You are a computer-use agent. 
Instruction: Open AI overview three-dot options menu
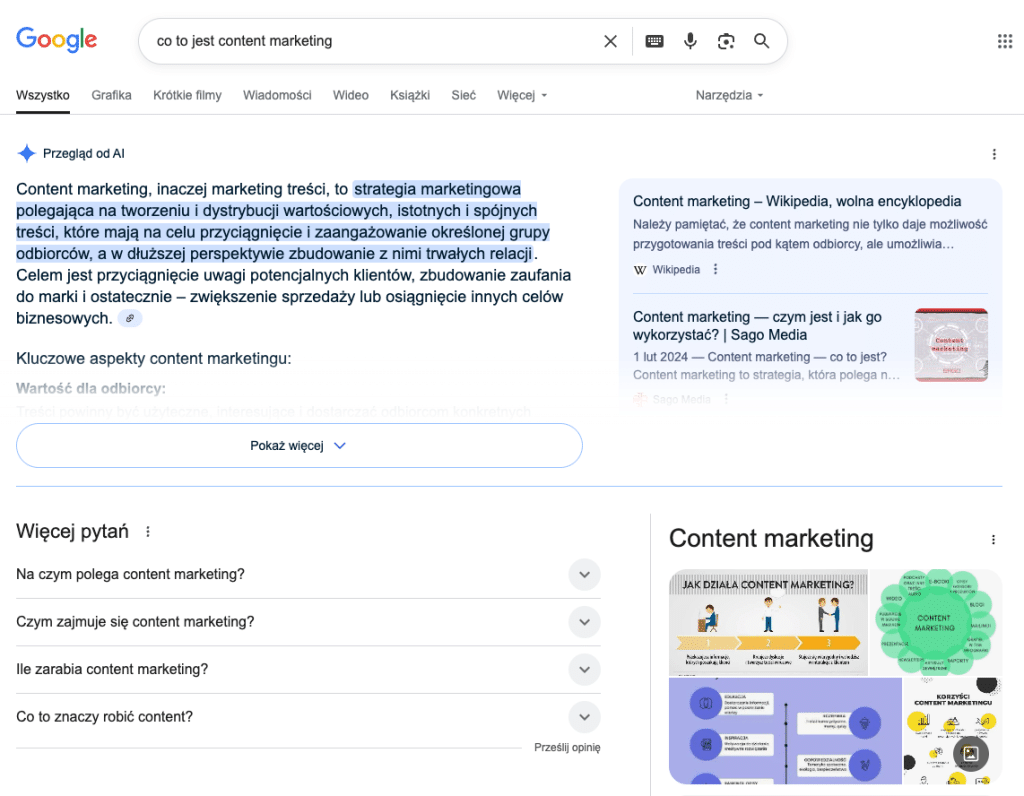click(x=994, y=154)
